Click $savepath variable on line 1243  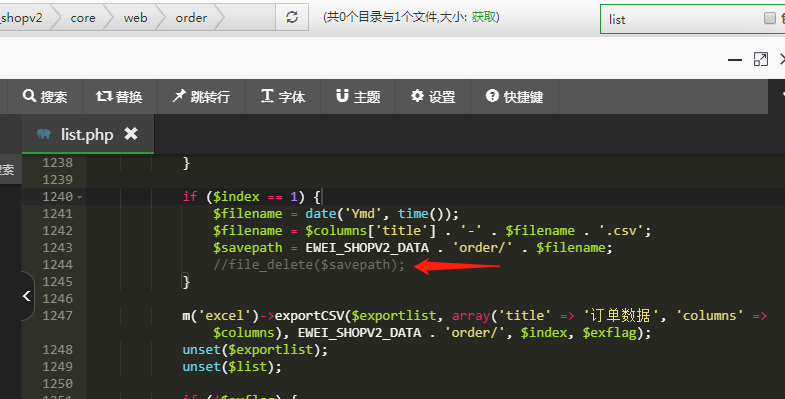(248, 247)
